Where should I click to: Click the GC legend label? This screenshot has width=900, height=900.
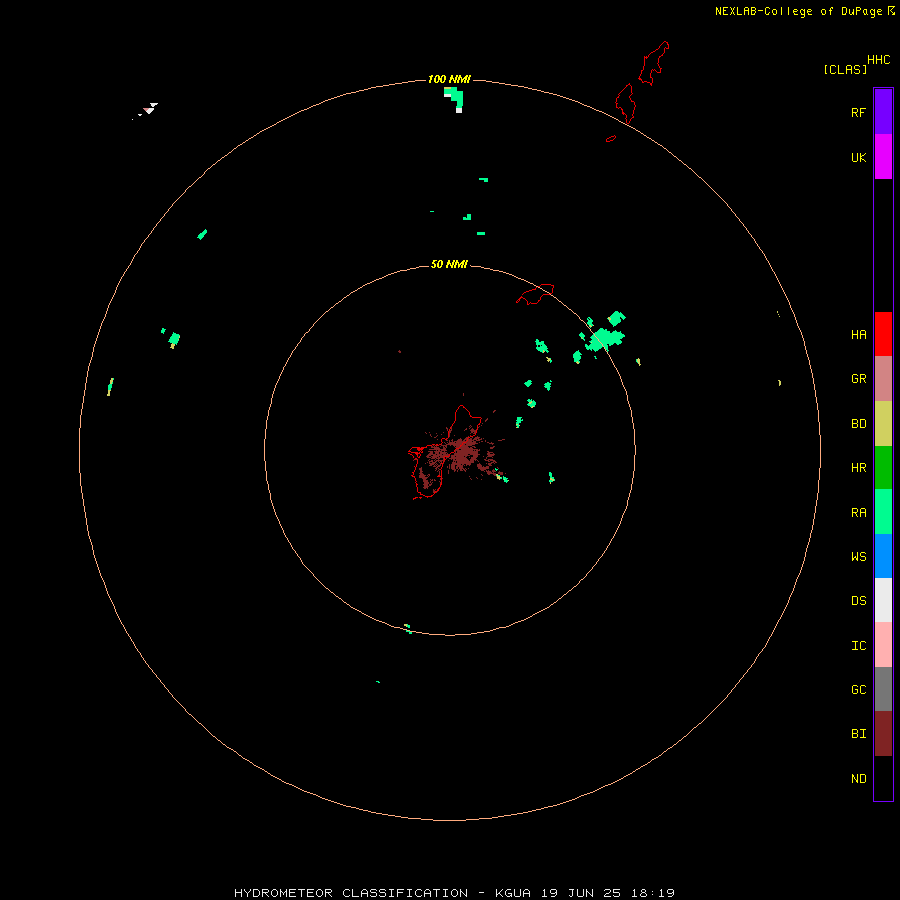coord(858,689)
